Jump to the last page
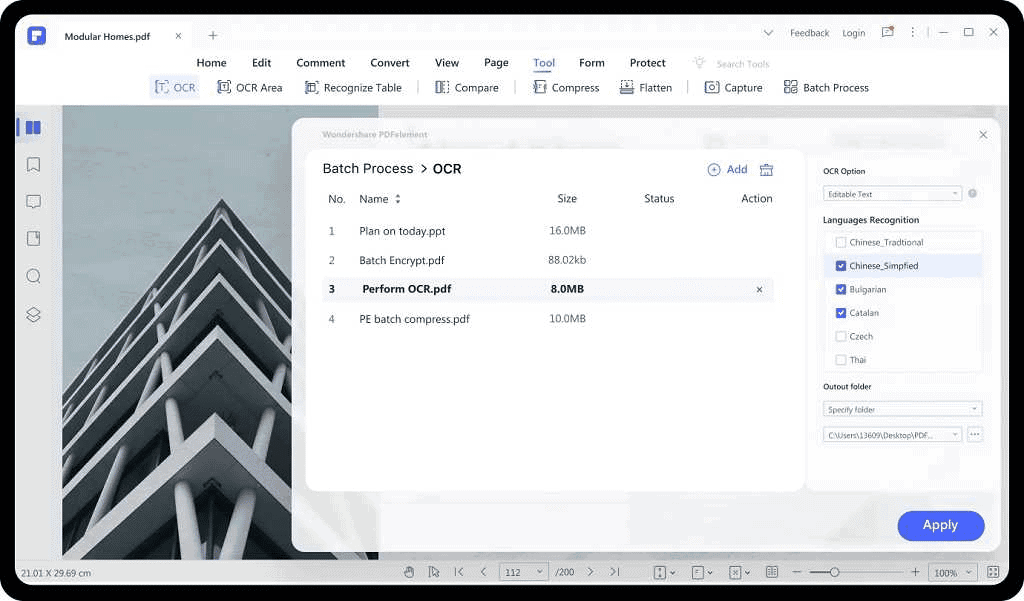Image resolution: width=1024 pixels, height=601 pixels. tap(615, 572)
